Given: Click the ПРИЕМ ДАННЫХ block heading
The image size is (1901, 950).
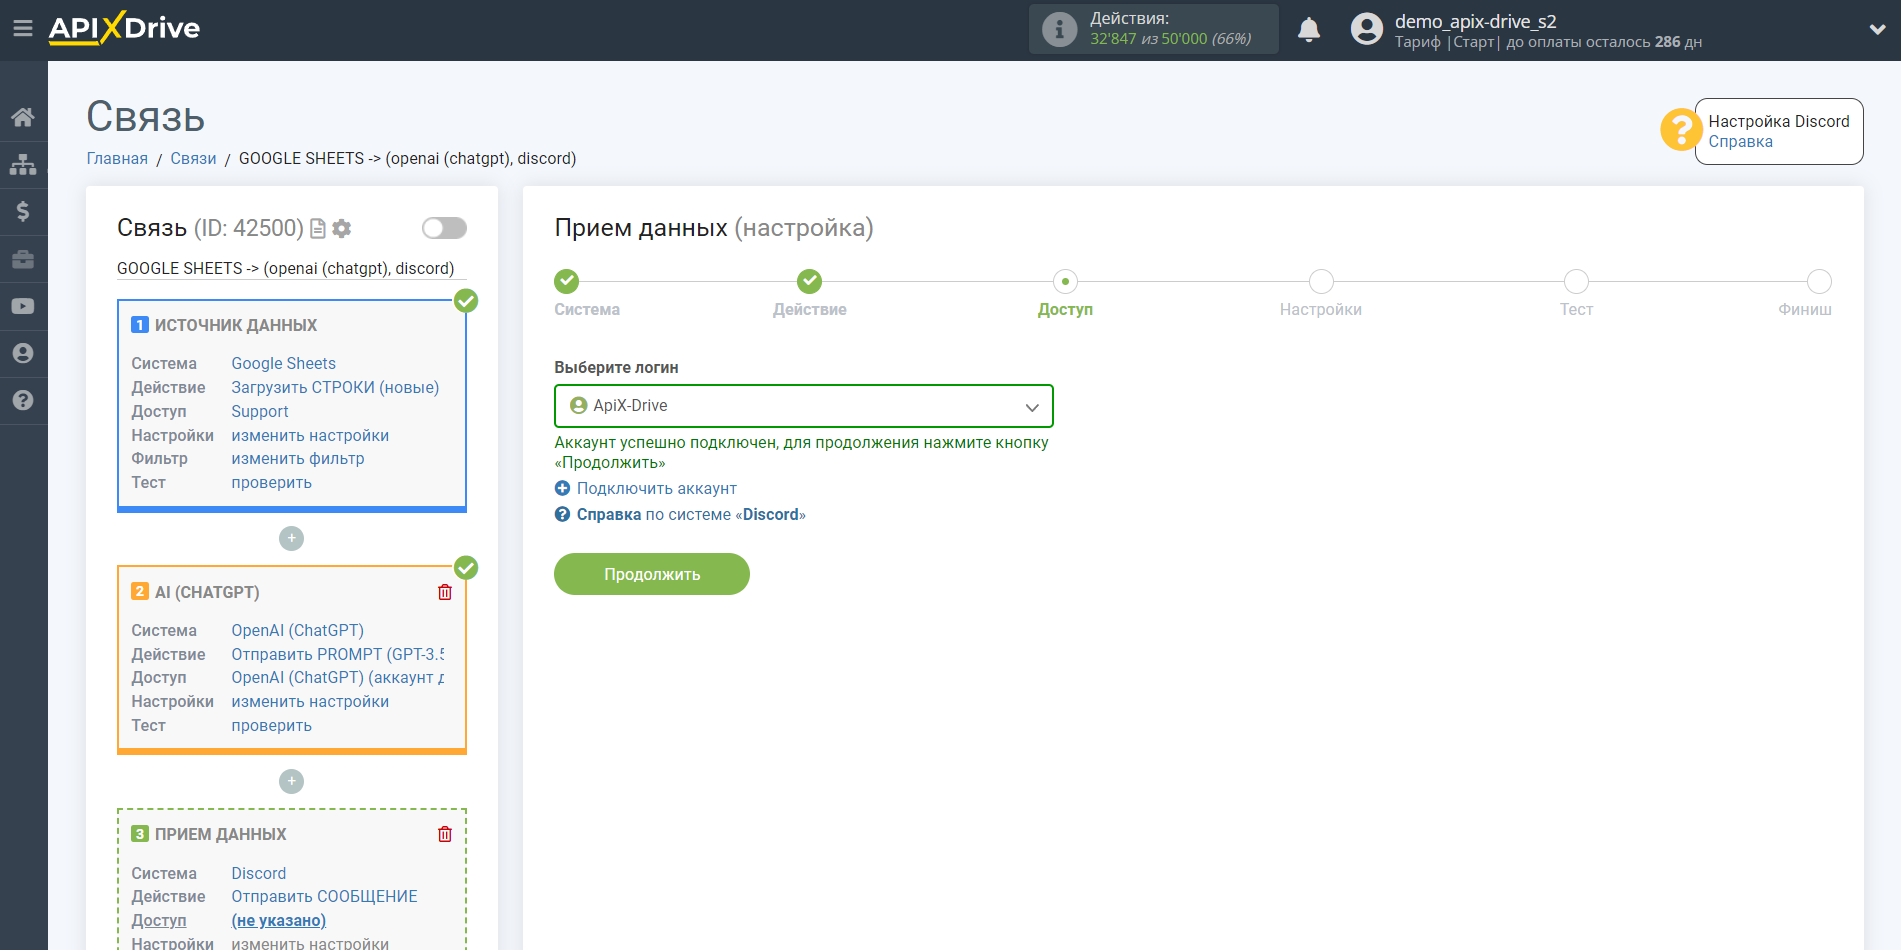Looking at the screenshot, I should coord(220,835).
